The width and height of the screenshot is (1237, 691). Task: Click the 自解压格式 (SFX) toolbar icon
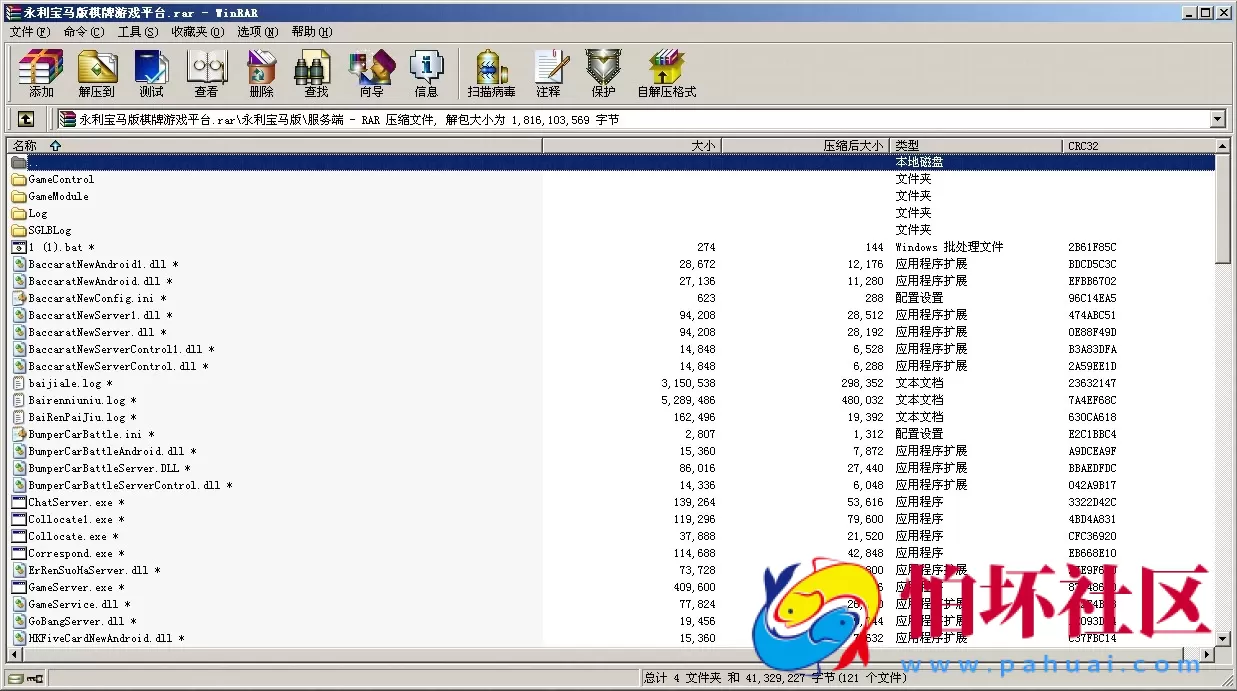[666, 74]
